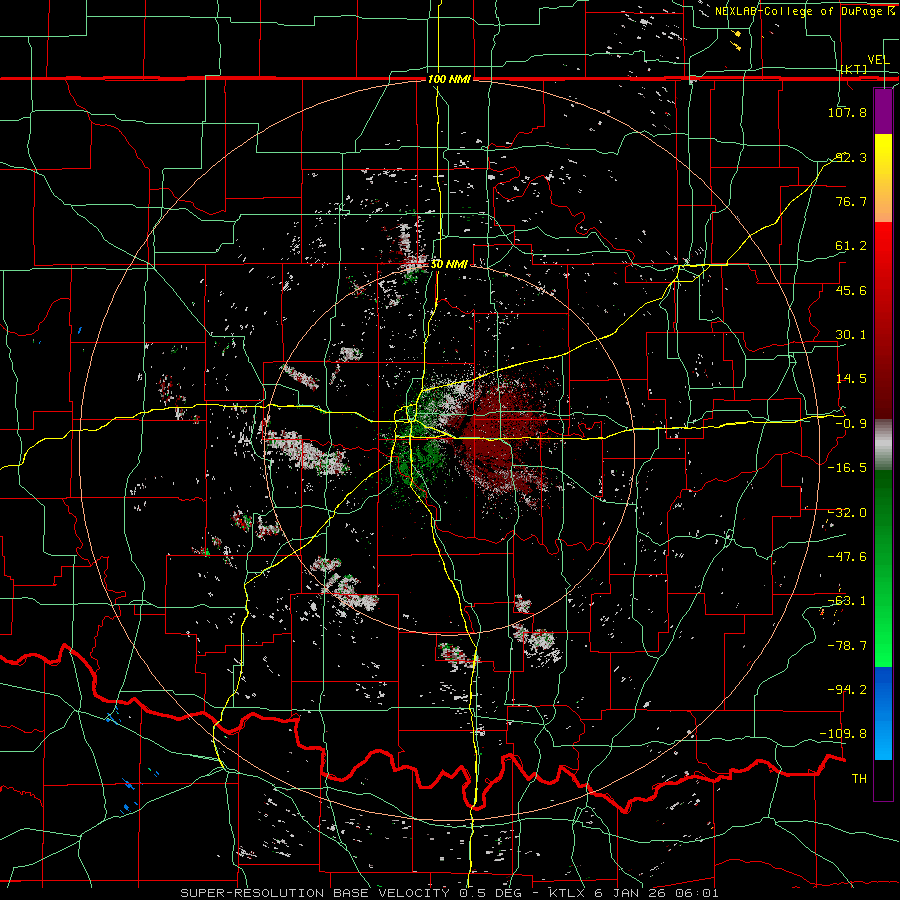Click the TH label below the scale
The height and width of the screenshot is (900, 900).
coord(859,779)
